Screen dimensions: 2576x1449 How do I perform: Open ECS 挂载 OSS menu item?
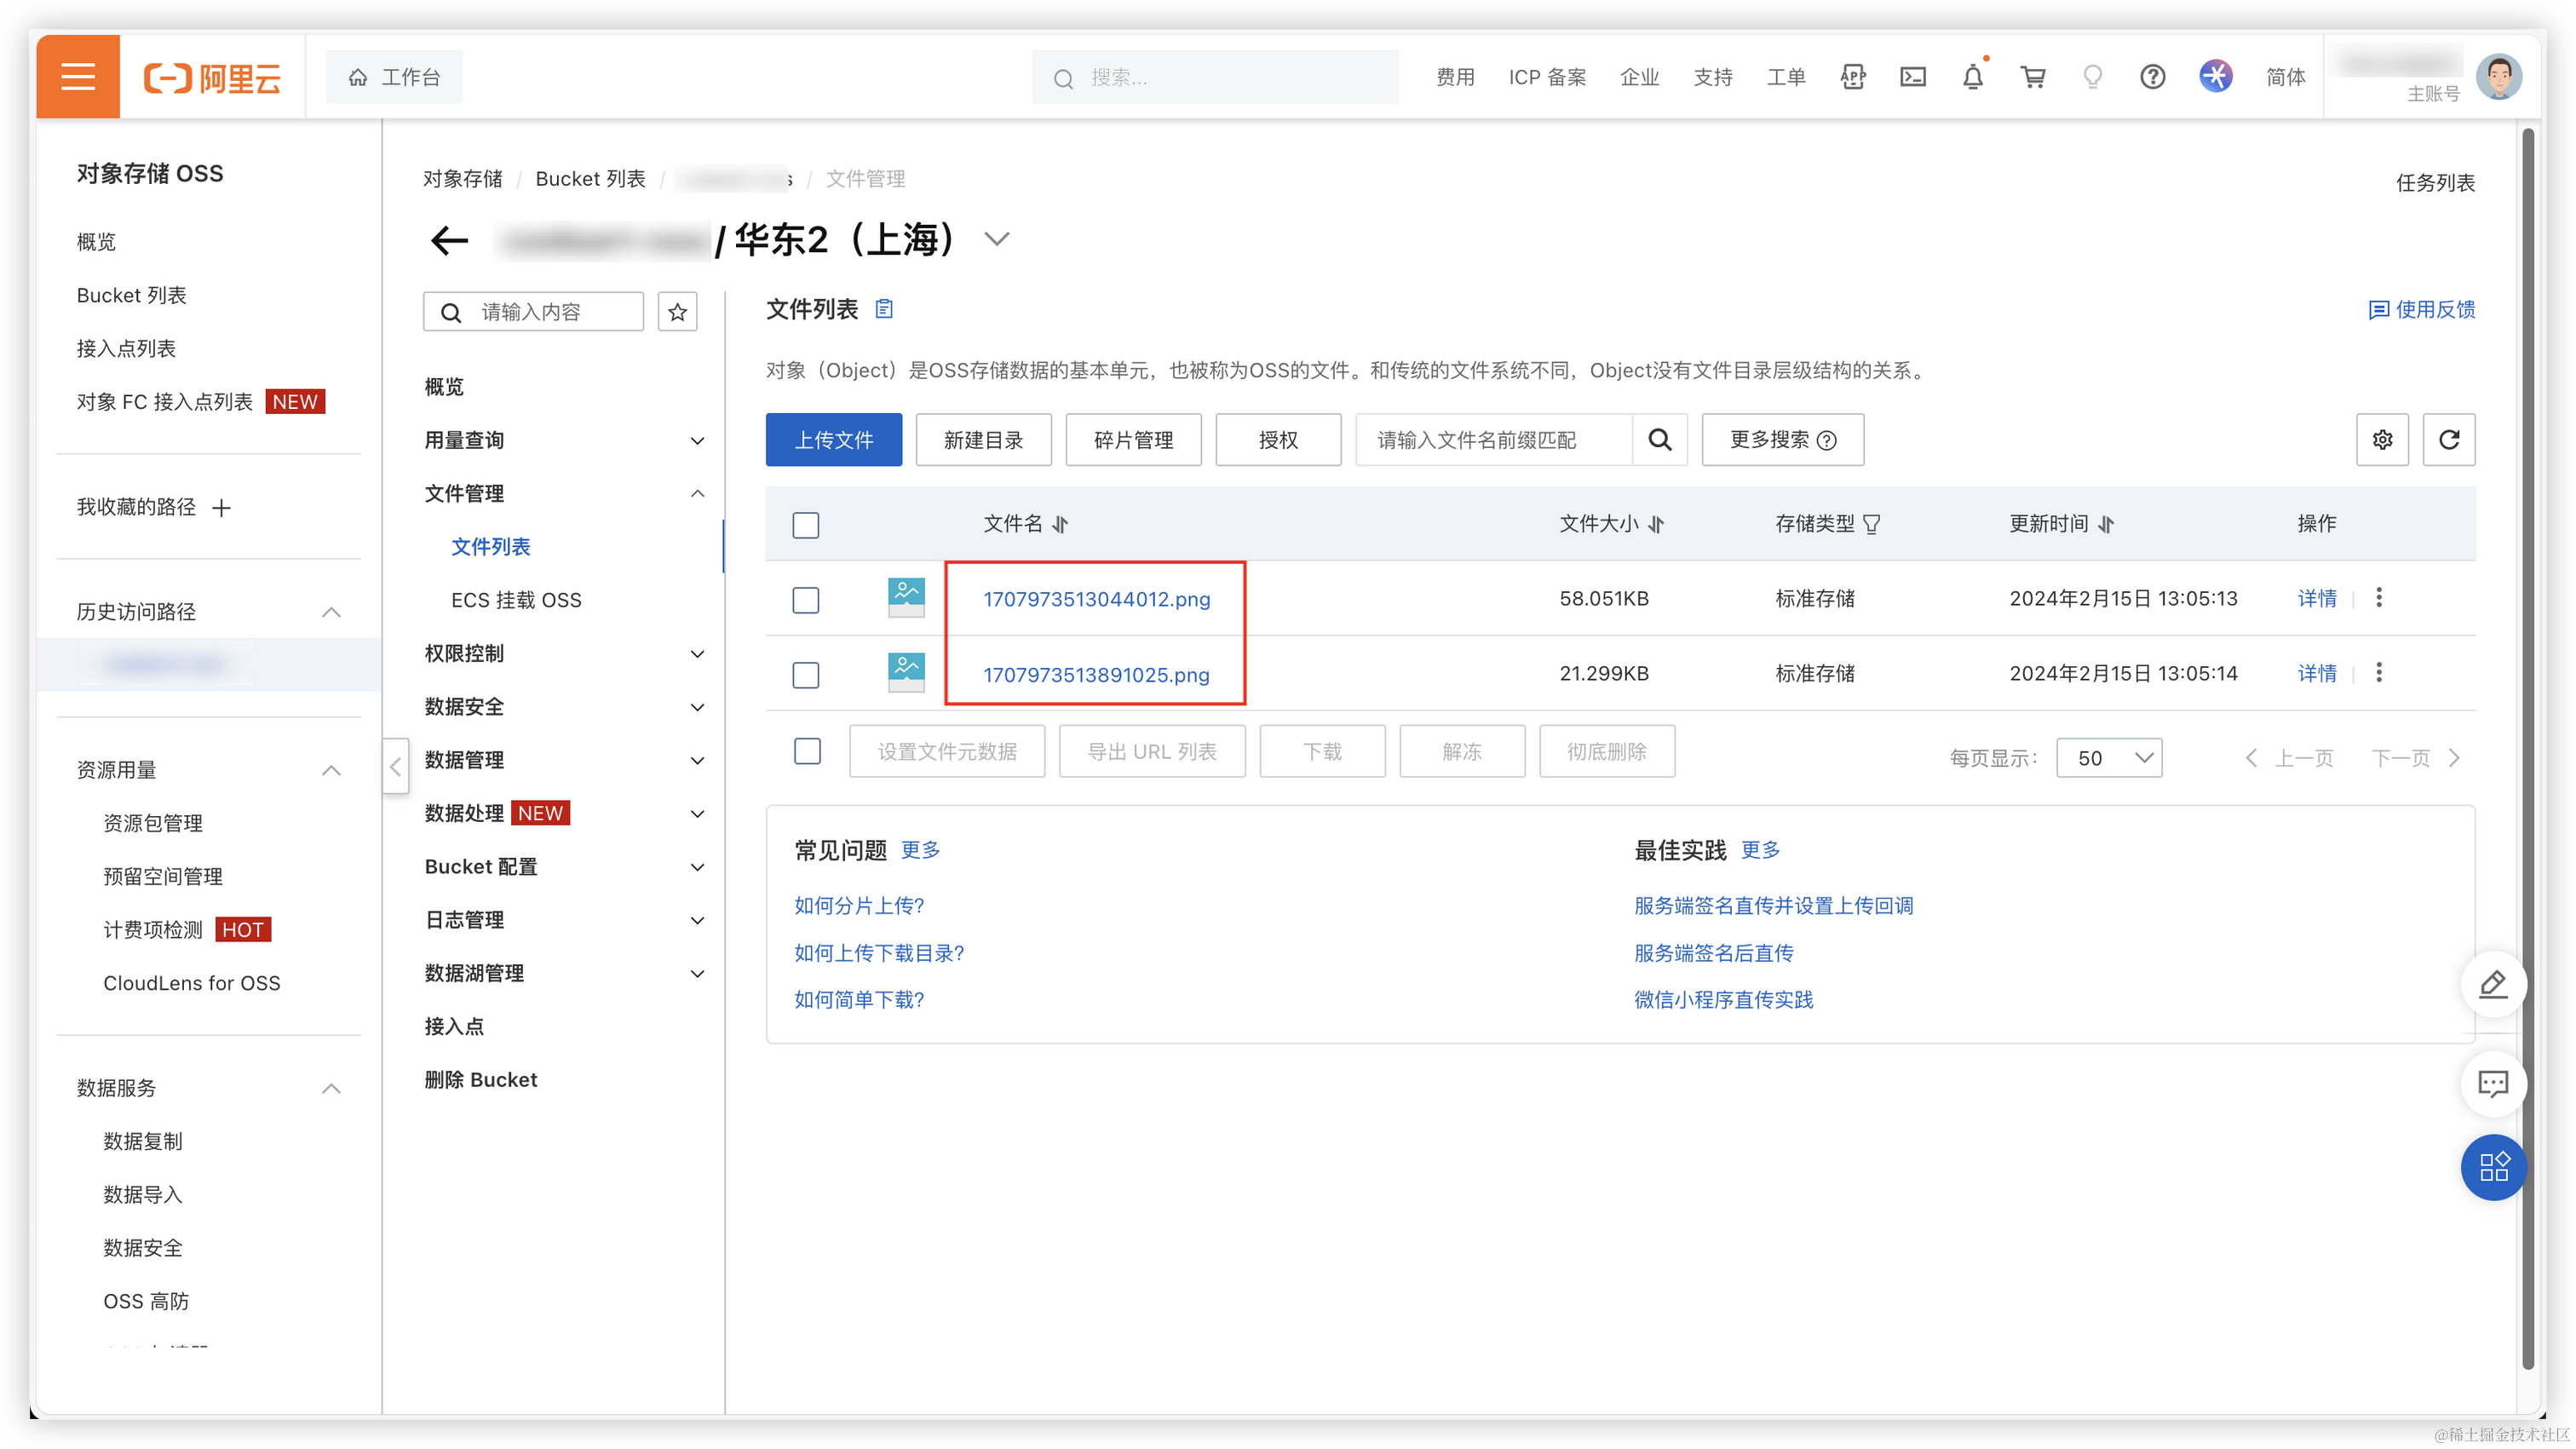pyautogui.click(x=516, y=599)
